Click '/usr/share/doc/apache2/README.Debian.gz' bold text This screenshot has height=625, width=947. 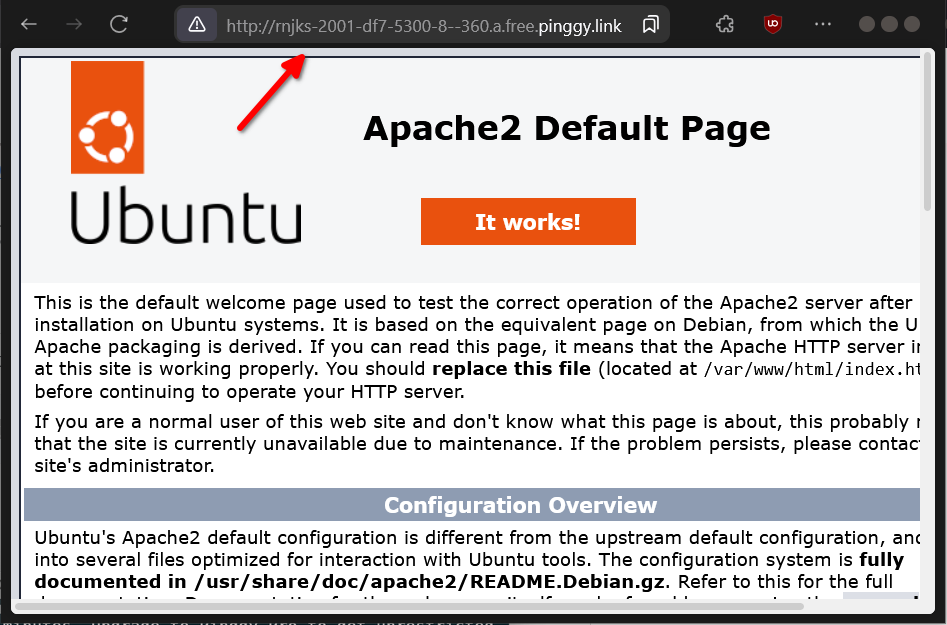[429, 582]
